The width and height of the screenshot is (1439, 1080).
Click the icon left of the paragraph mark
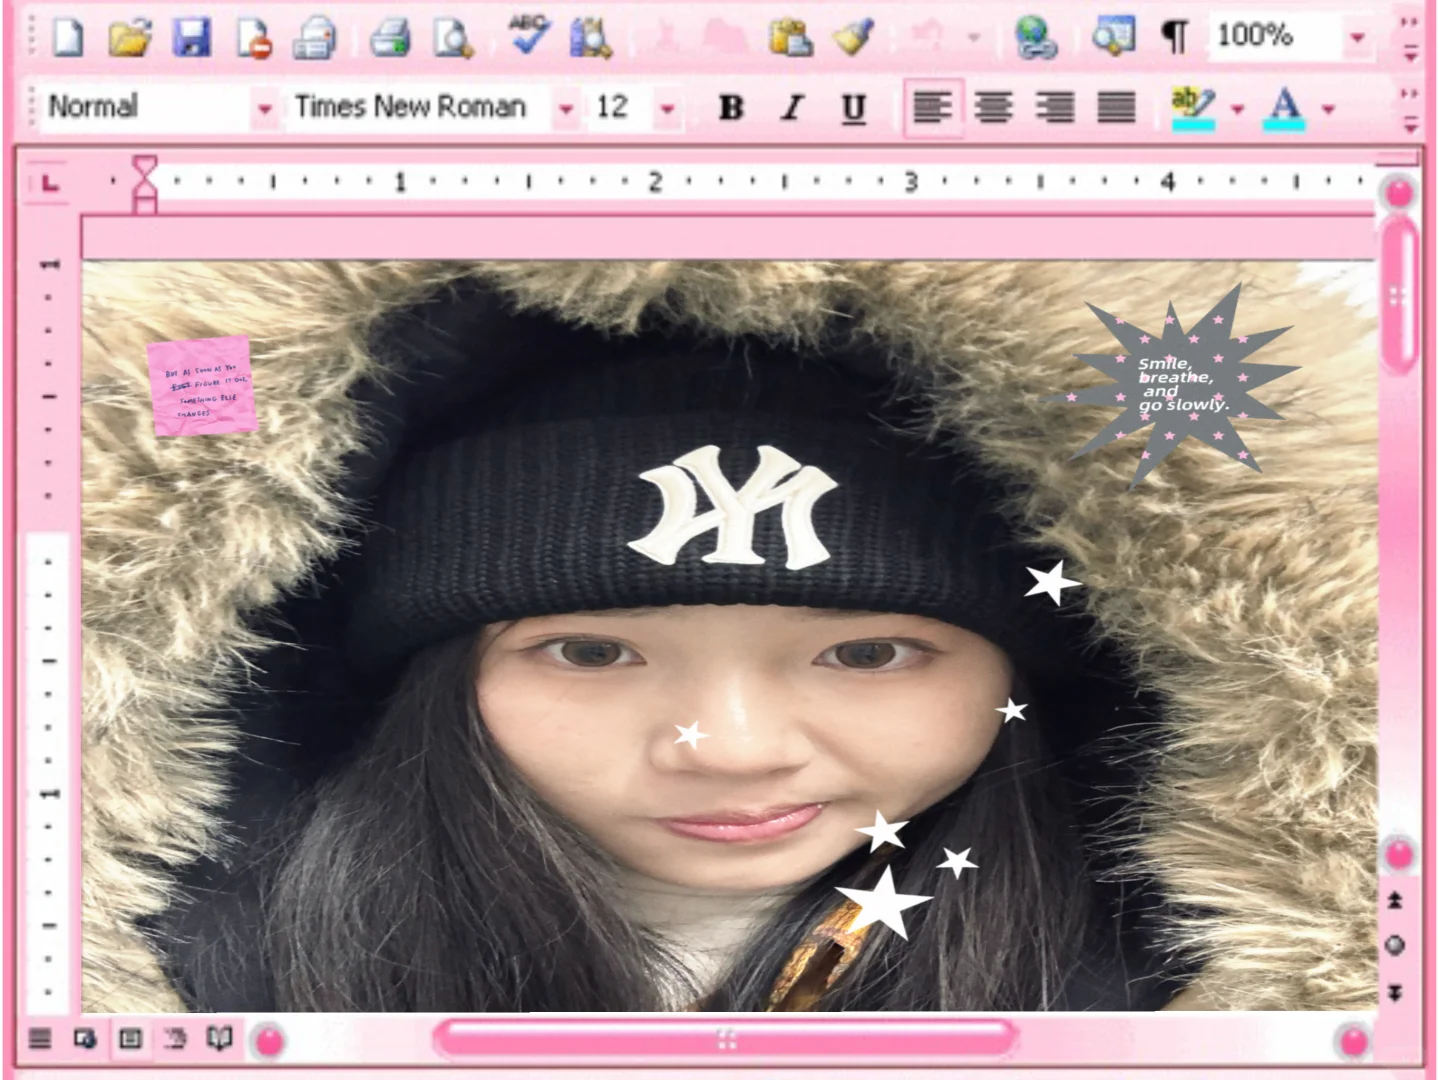(x=1113, y=37)
